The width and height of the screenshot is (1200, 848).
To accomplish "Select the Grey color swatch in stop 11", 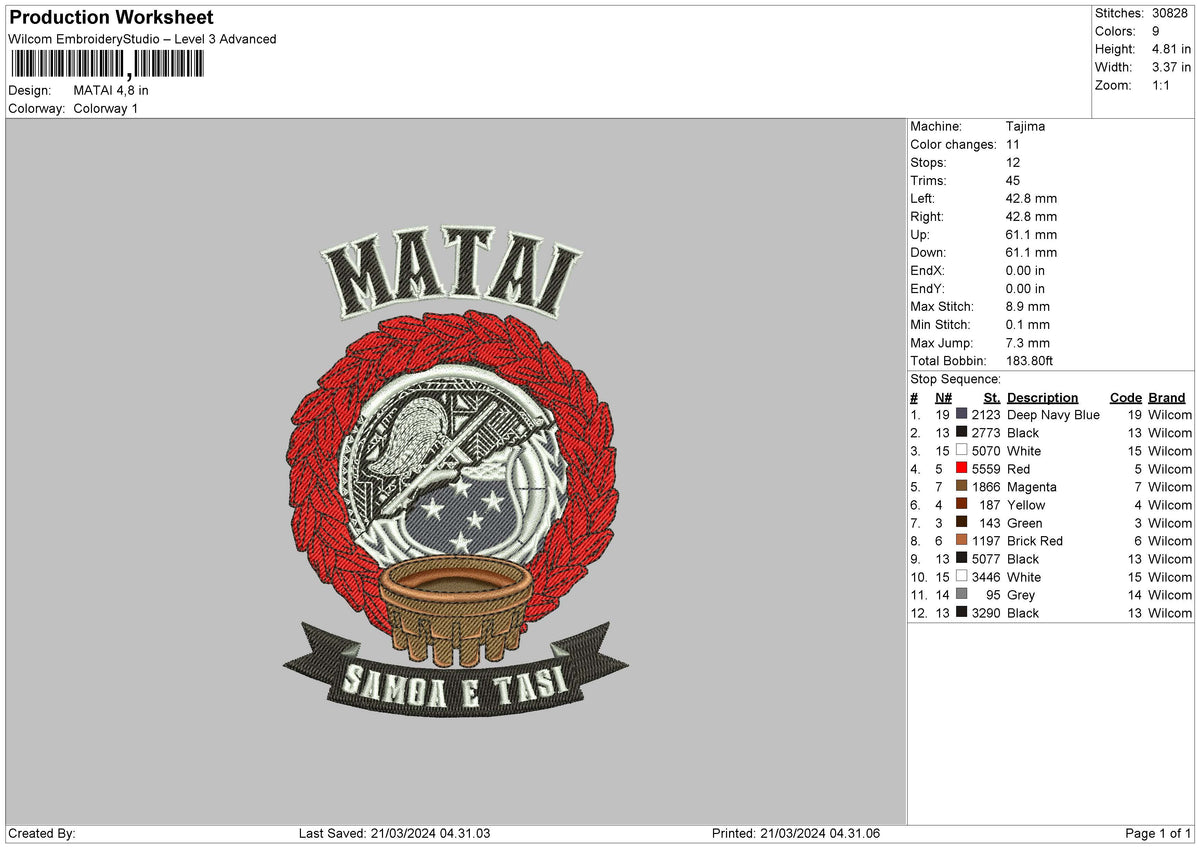I will click(962, 594).
